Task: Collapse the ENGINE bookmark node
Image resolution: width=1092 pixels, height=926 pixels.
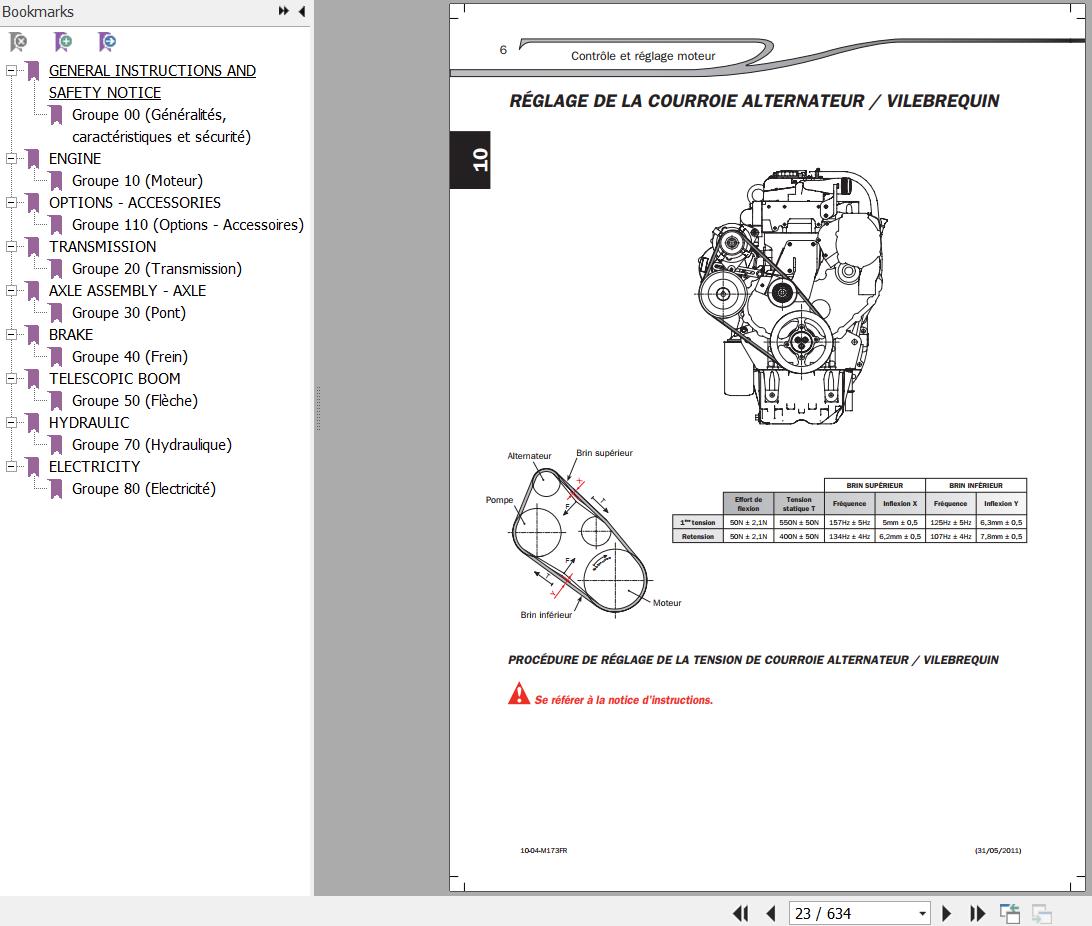Action: click(11, 159)
